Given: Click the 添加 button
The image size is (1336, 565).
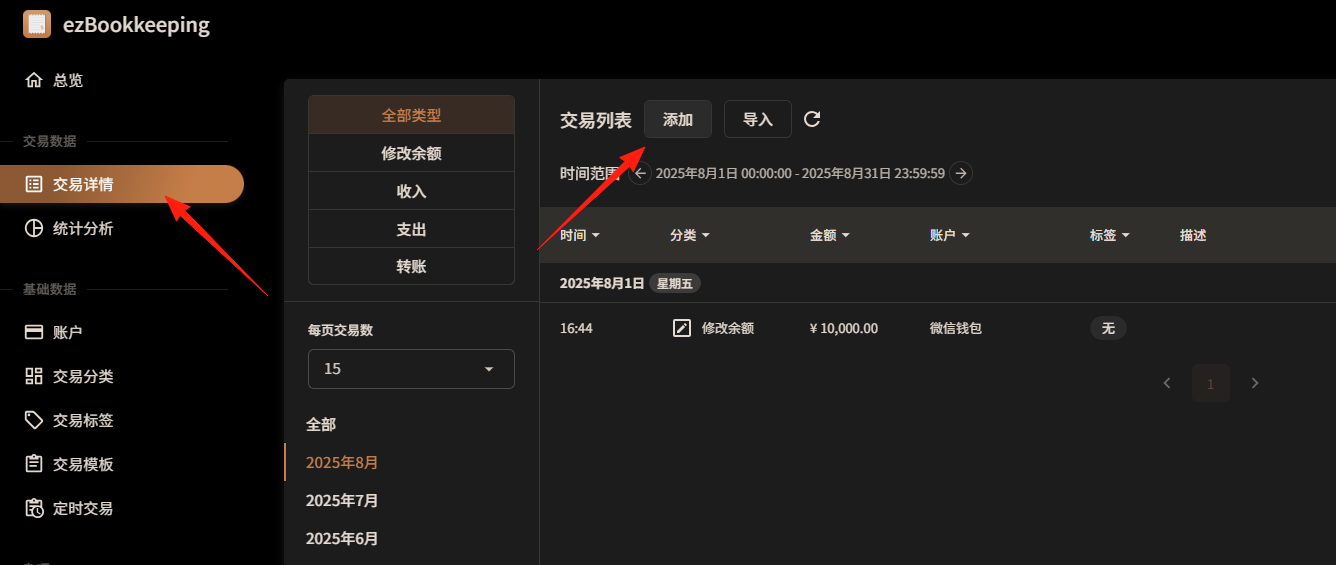Looking at the screenshot, I should click(678, 119).
